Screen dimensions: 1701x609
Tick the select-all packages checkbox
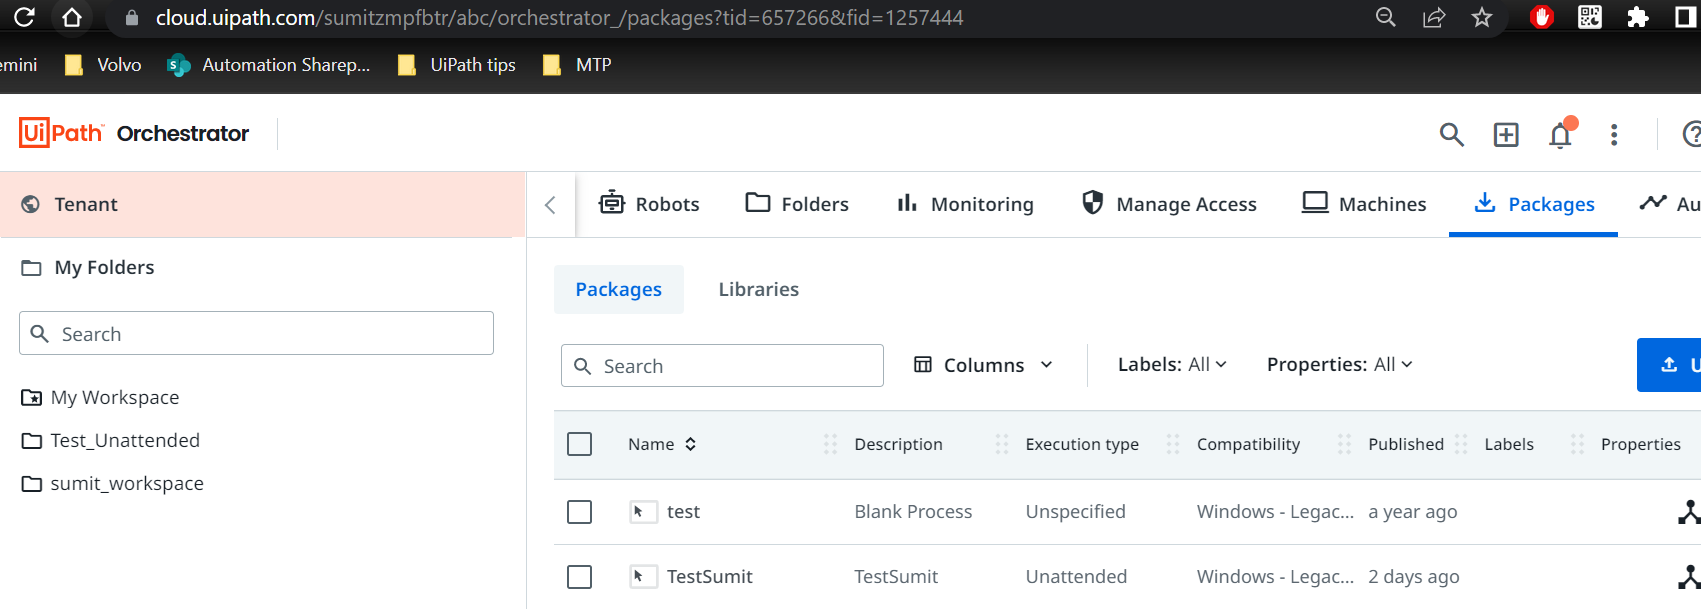point(580,444)
